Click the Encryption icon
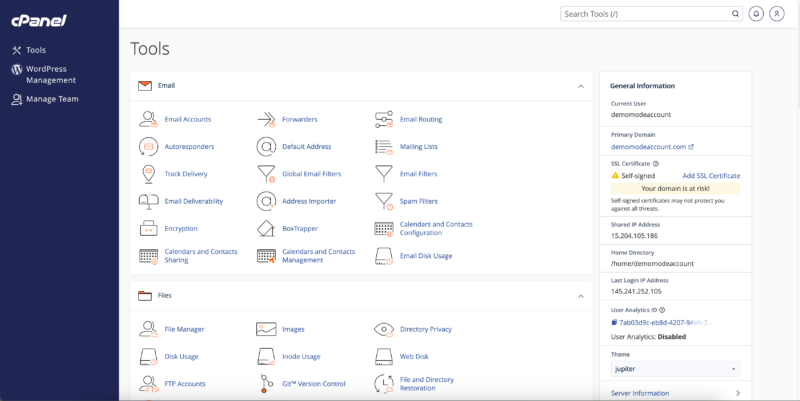Image resolution: width=800 pixels, height=401 pixels. coord(148,229)
